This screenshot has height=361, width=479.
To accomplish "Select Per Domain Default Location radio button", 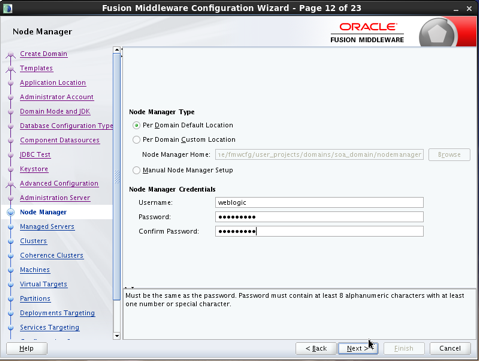I will pyautogui.click(x=136, y=125).
